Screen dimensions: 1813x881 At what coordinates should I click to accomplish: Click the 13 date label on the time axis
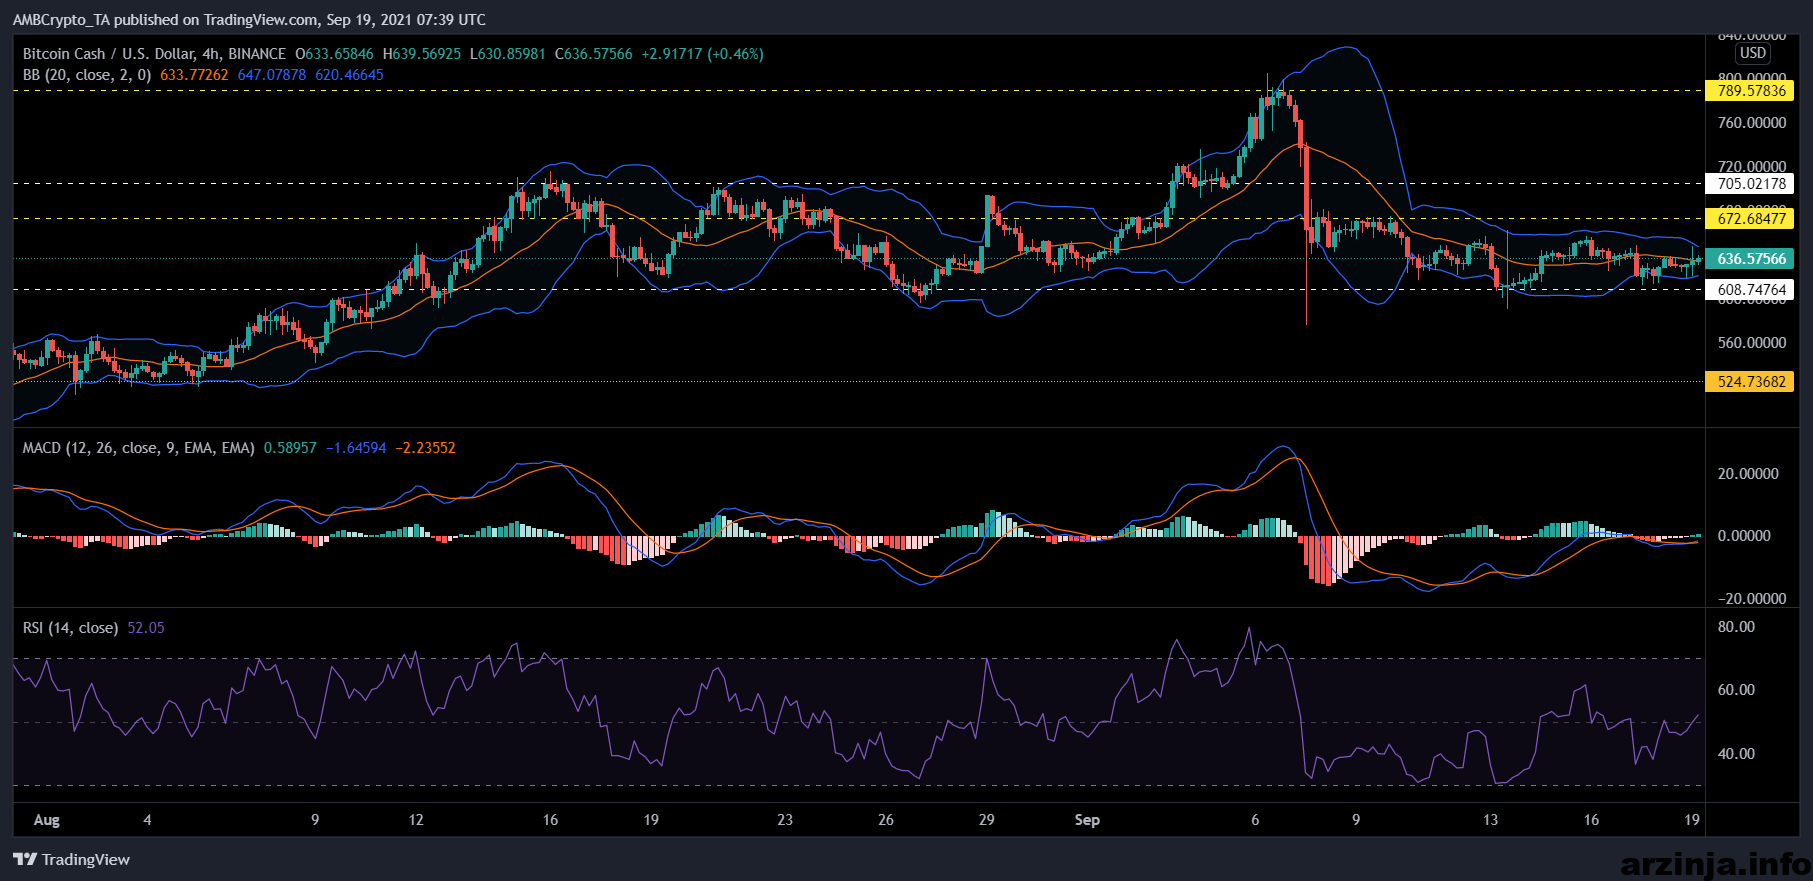[x=1490, y=820]
